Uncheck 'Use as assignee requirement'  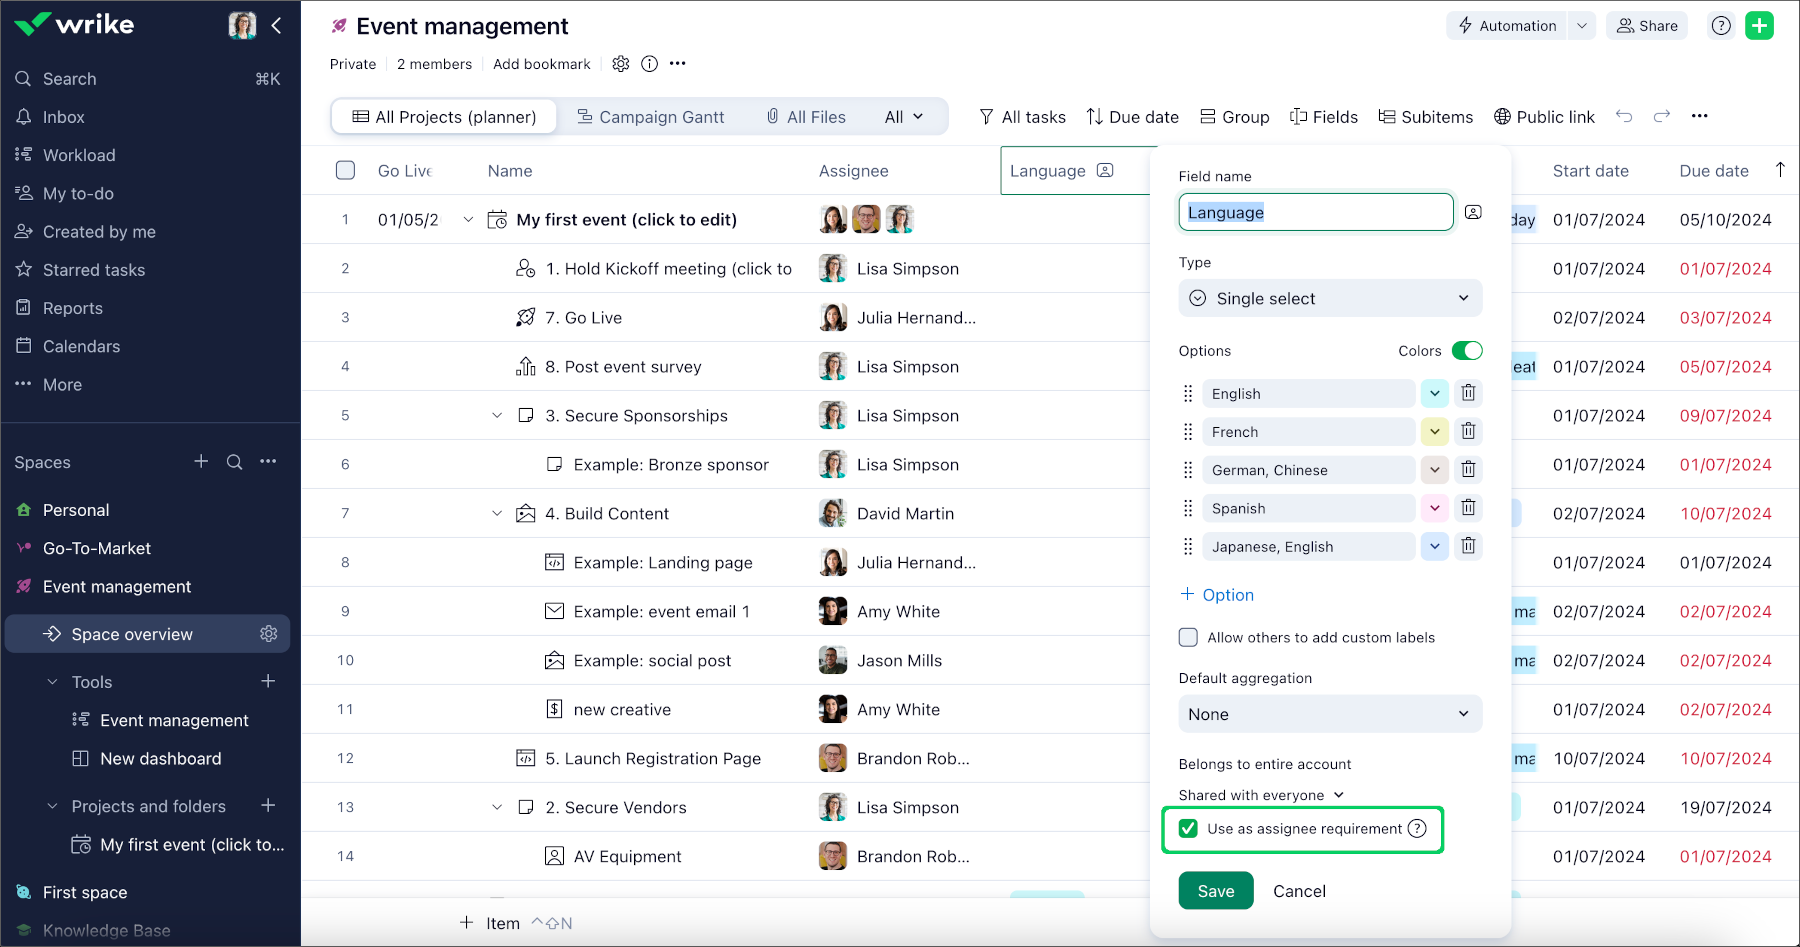(x=1188, y=829)
